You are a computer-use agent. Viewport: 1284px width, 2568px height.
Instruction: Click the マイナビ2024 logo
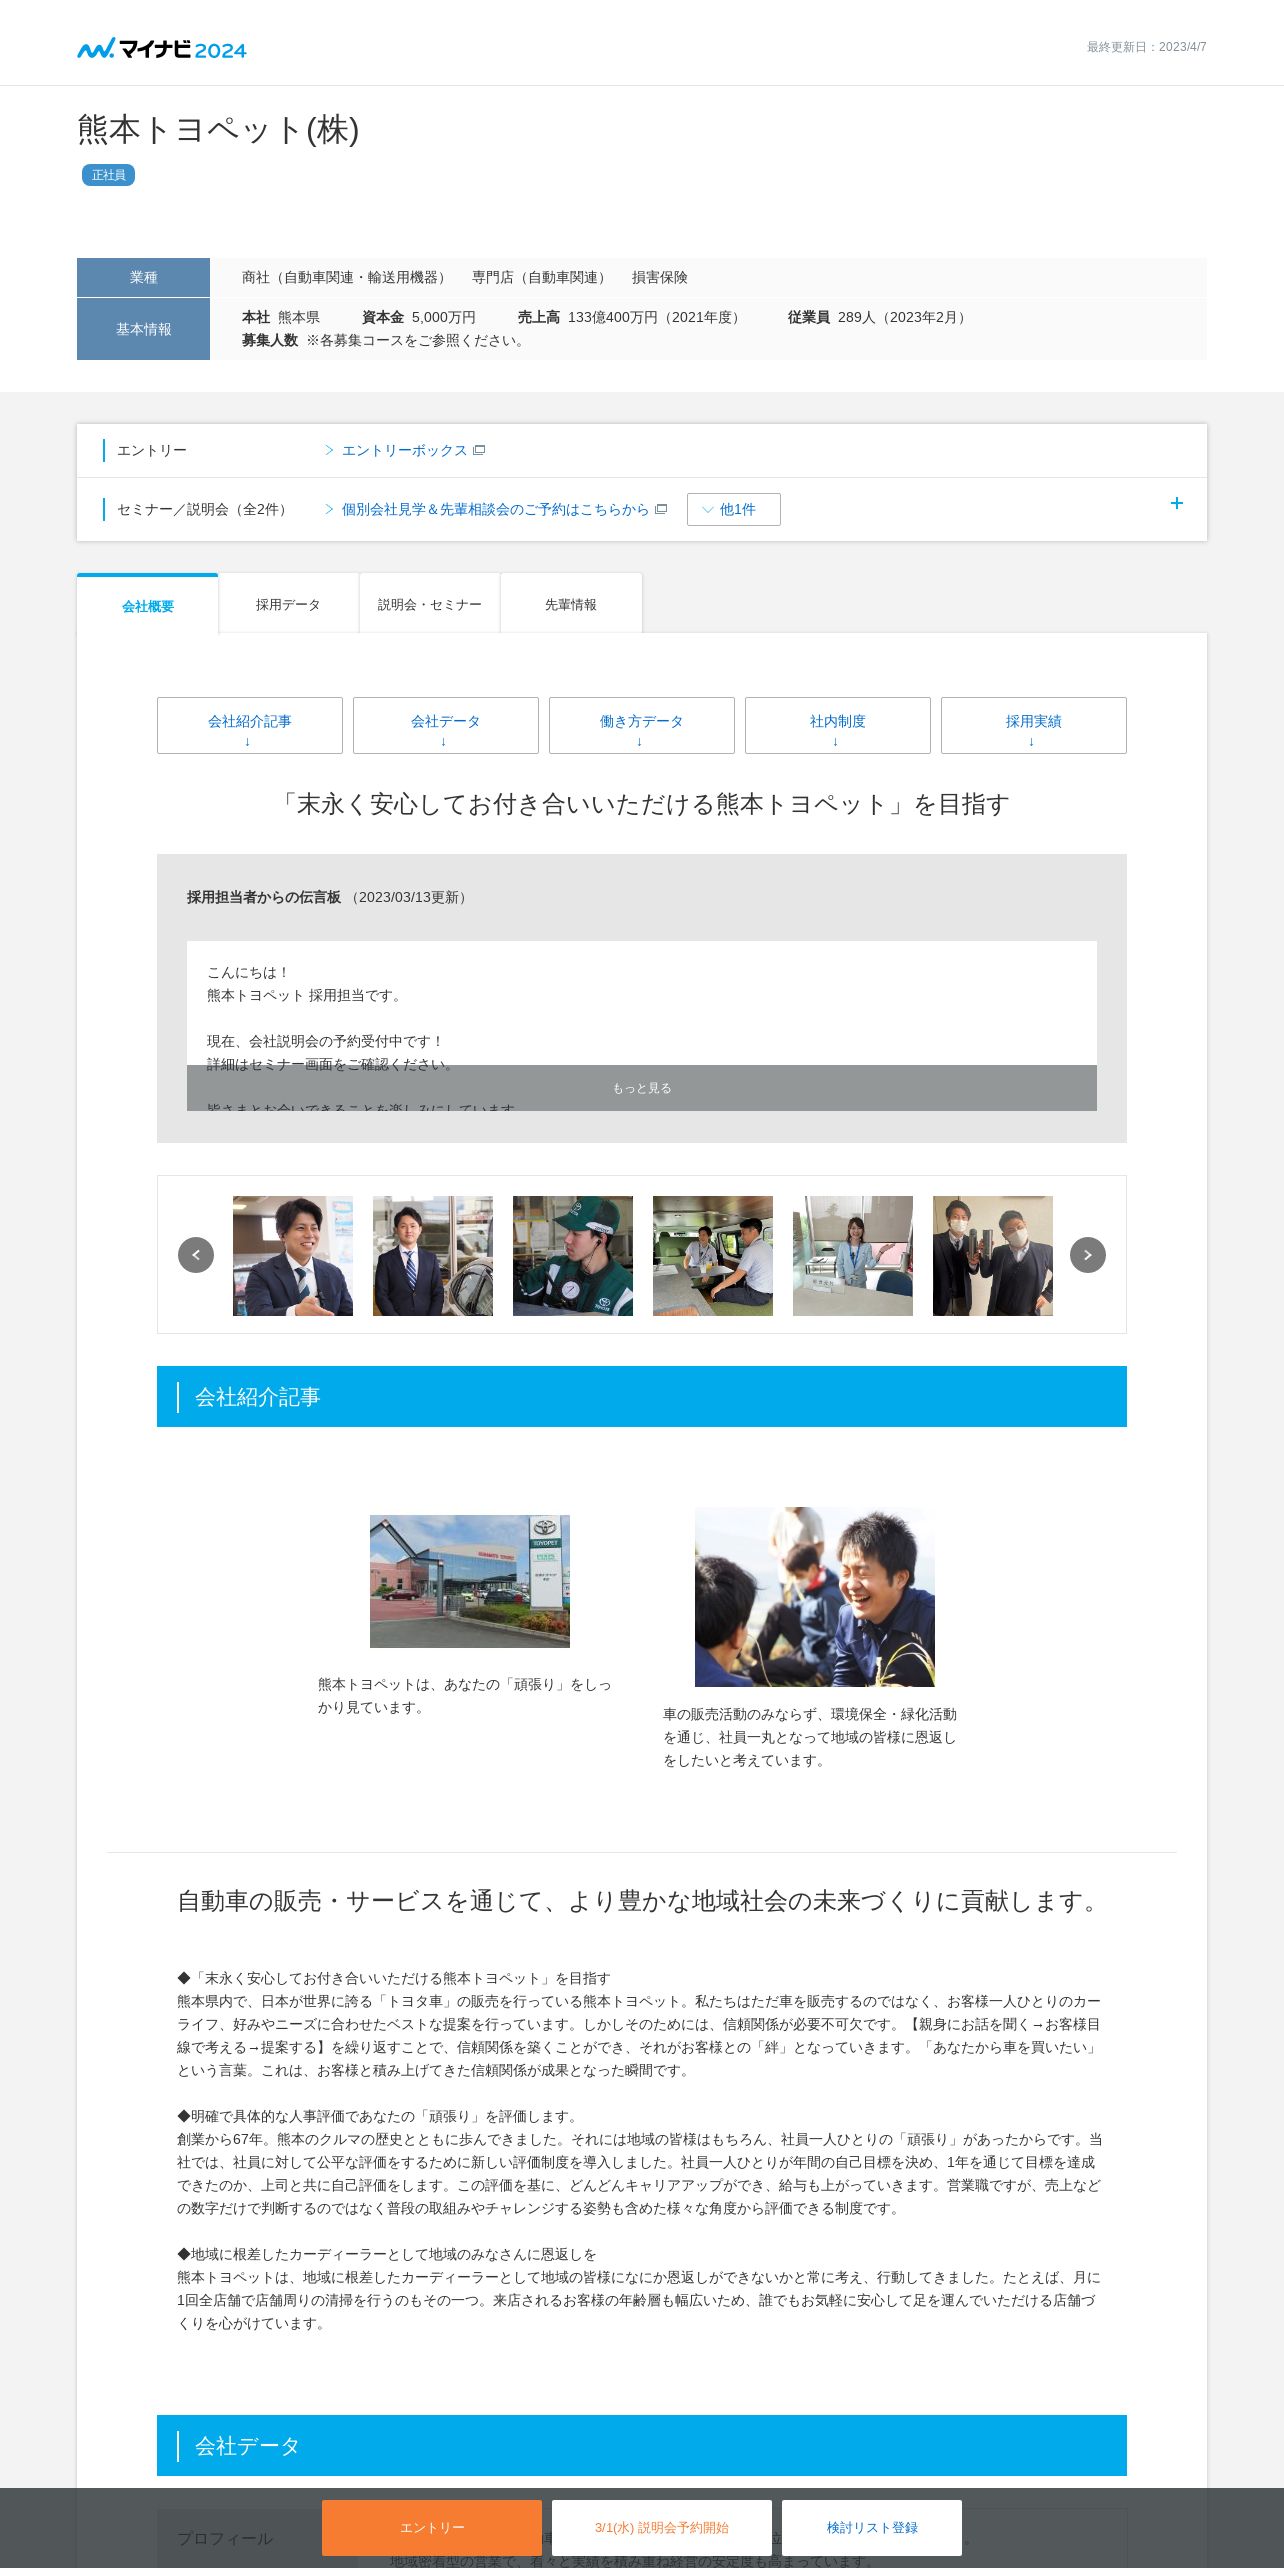(162, 49)
